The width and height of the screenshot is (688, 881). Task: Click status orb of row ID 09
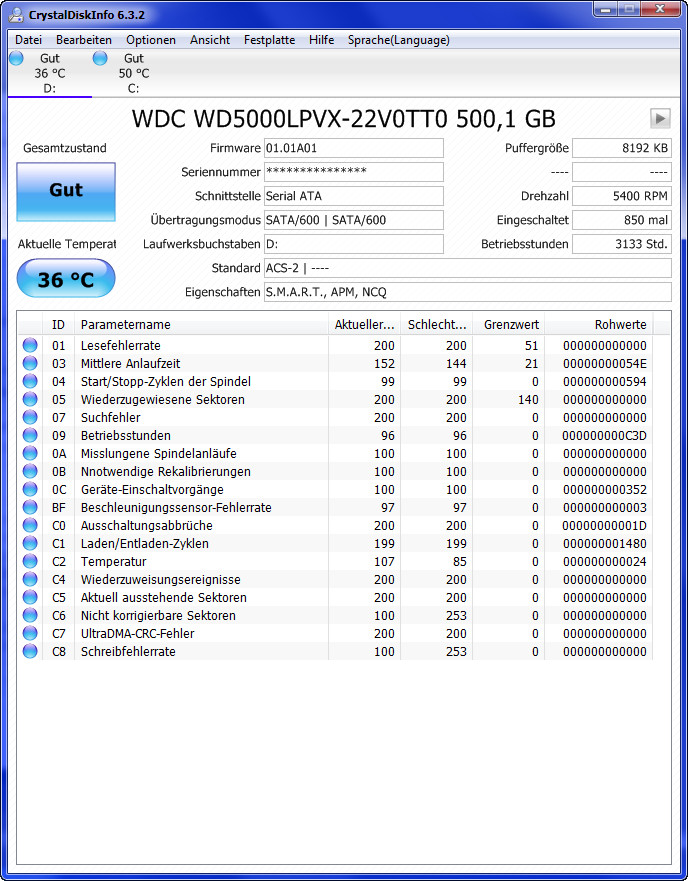click(x=30, y=435)
